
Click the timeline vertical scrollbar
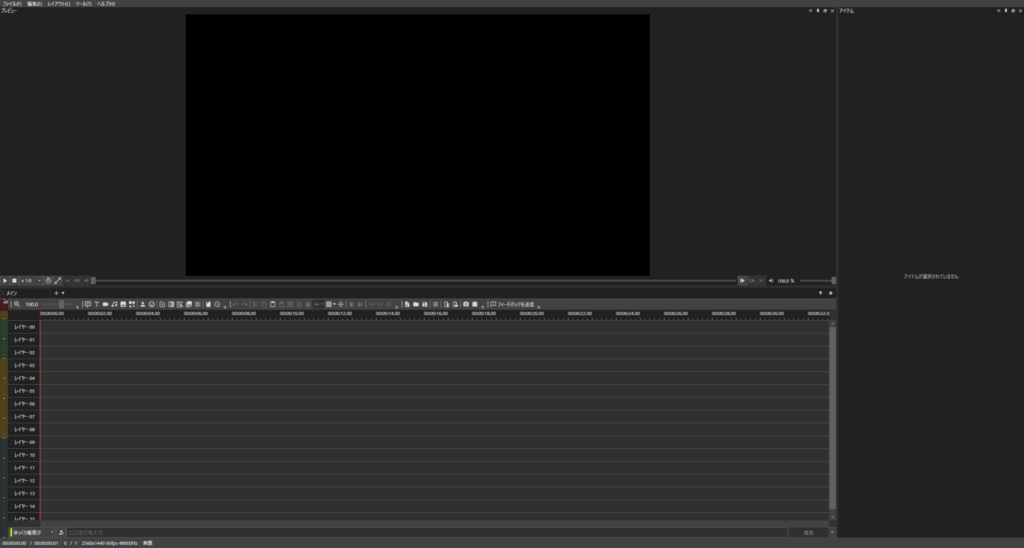pos(833,418)
